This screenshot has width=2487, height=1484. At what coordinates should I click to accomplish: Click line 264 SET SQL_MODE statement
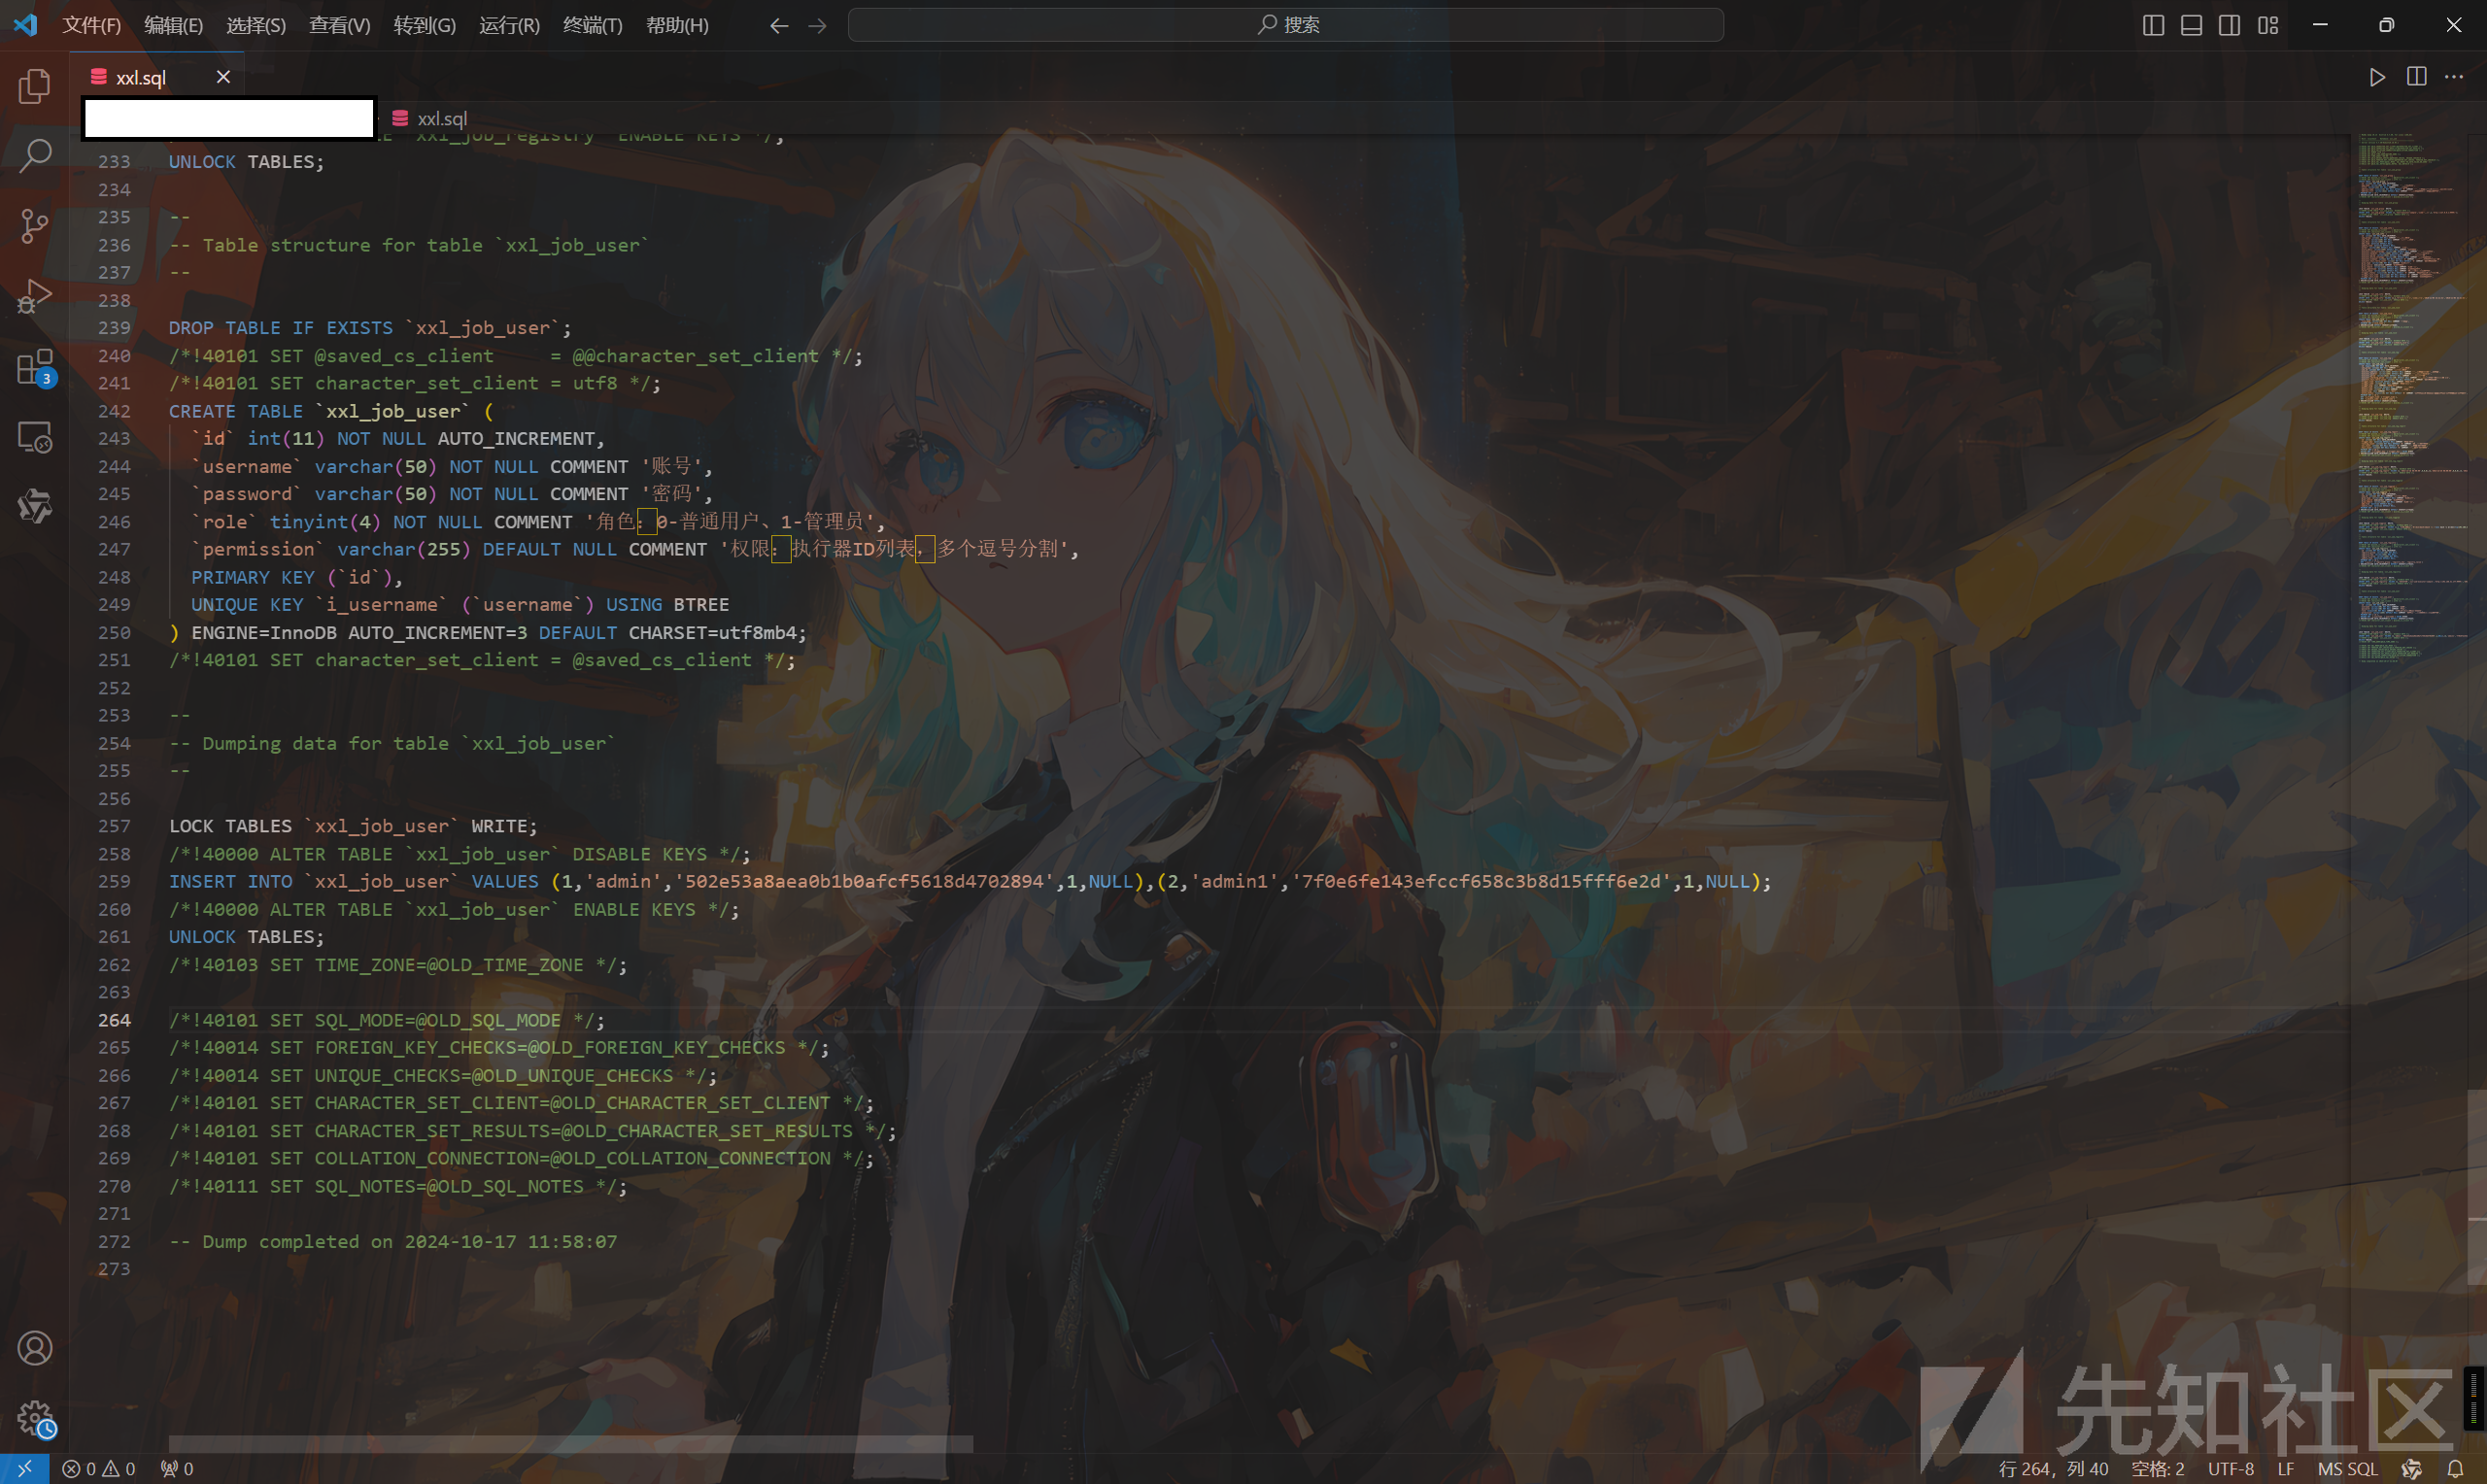pos(386,1021)
